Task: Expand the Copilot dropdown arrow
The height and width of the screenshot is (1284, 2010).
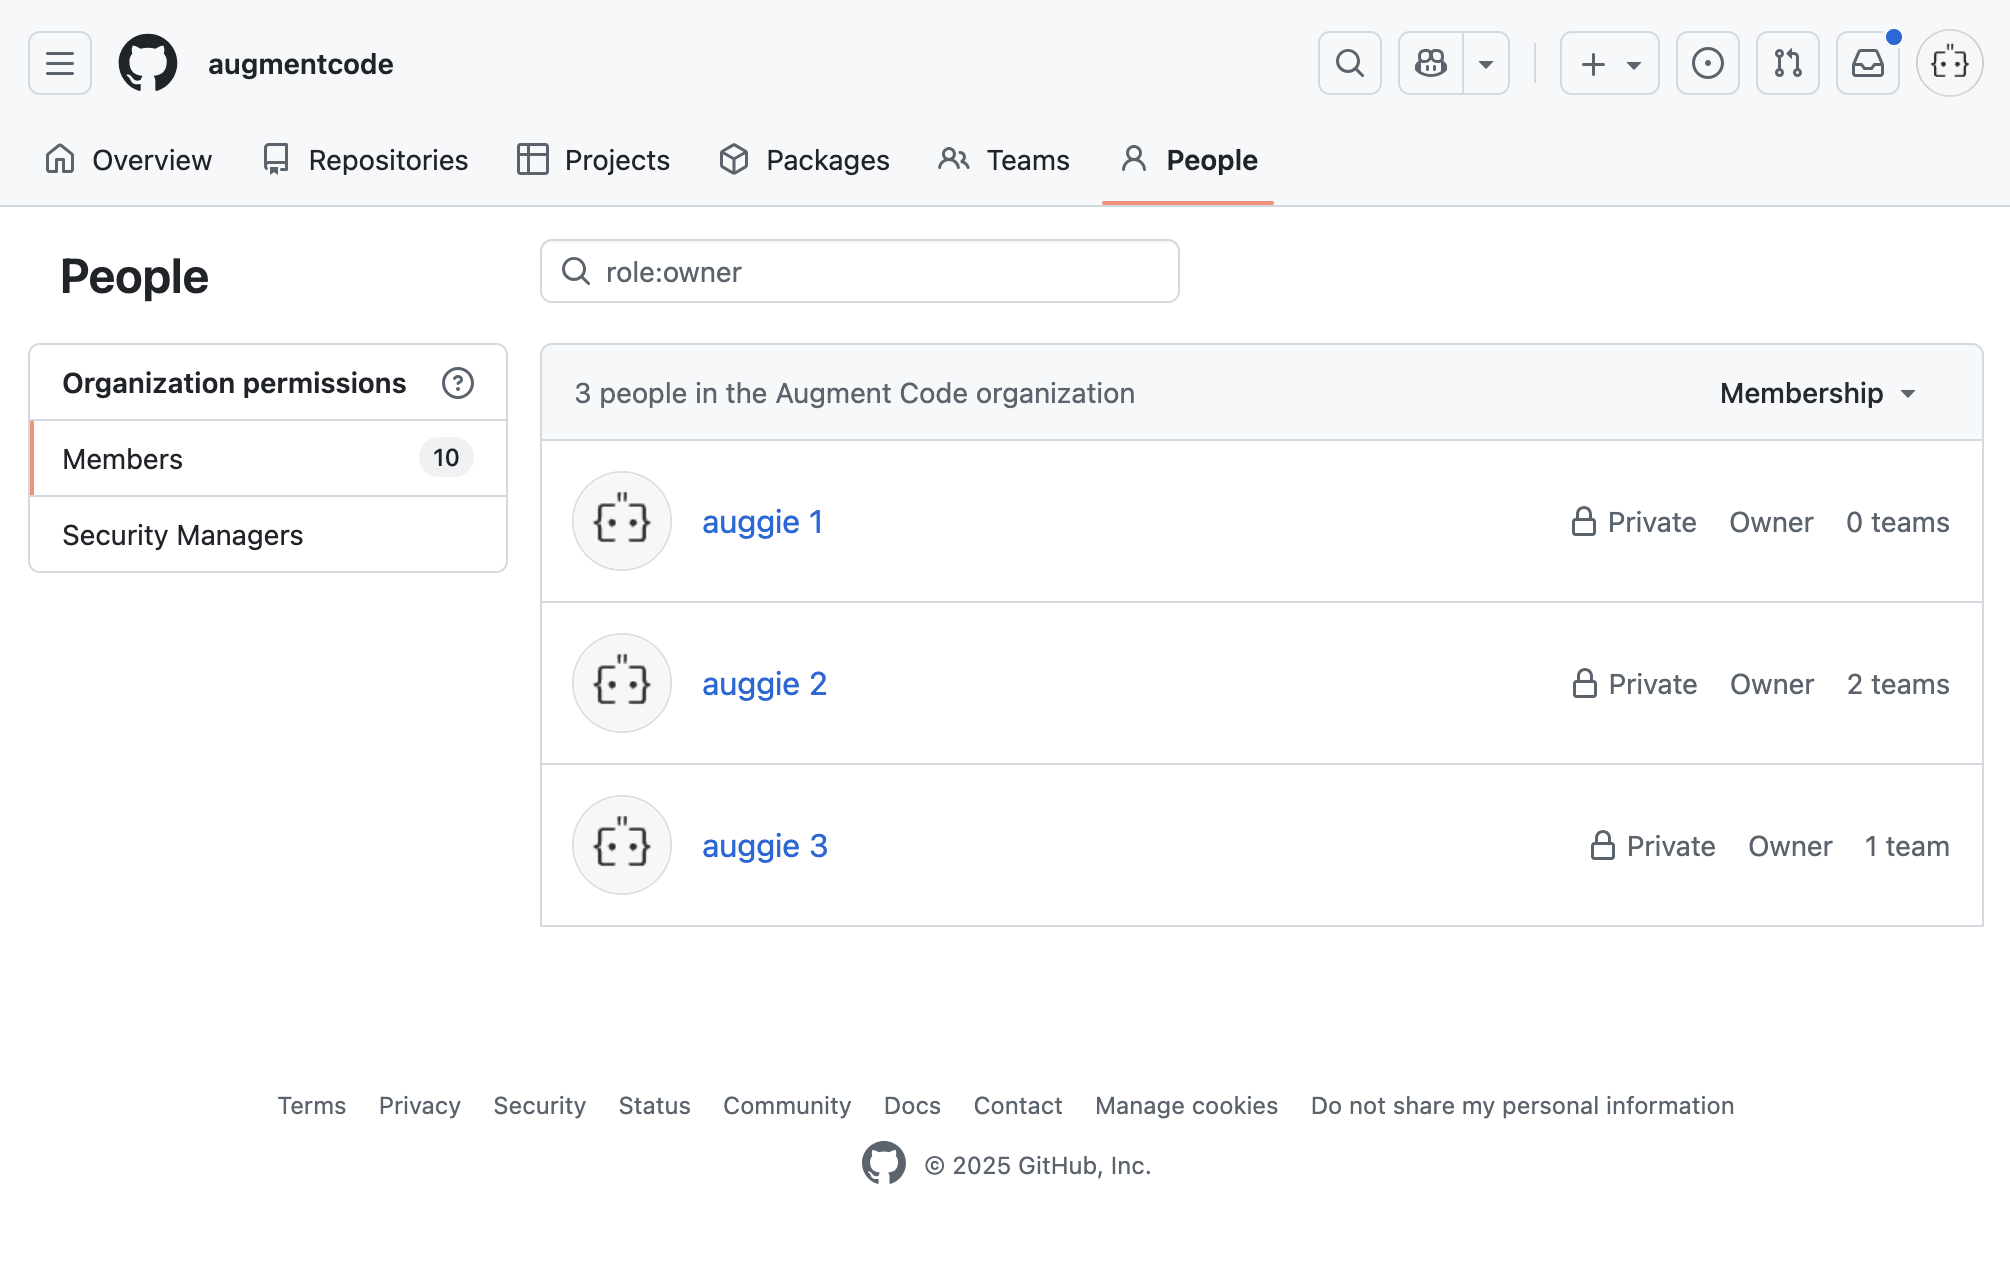Action: [1486, 63]
